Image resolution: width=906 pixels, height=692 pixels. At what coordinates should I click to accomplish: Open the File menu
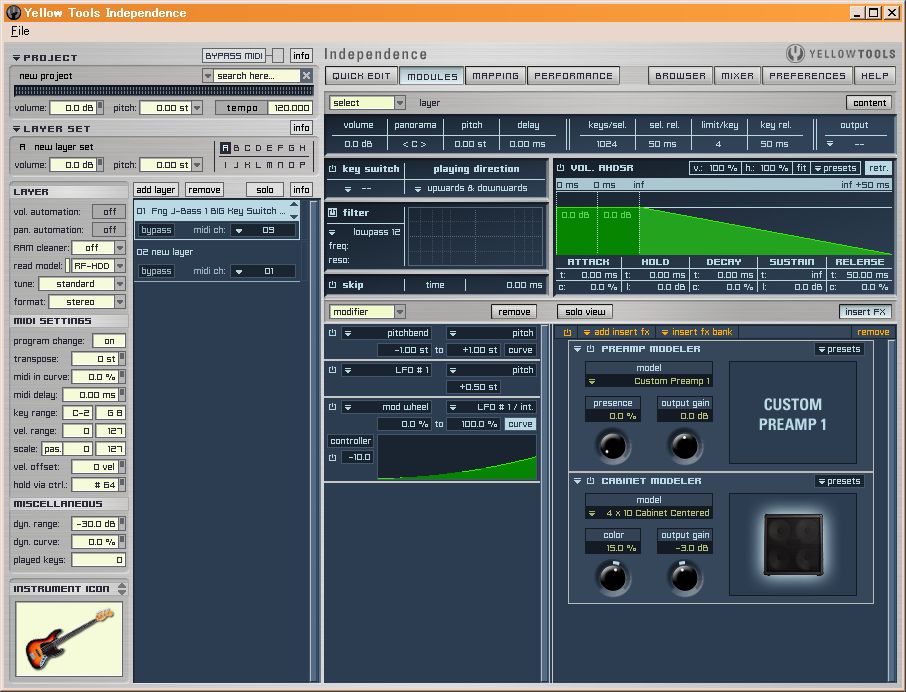pyautogui.click(x=20, y=31)
